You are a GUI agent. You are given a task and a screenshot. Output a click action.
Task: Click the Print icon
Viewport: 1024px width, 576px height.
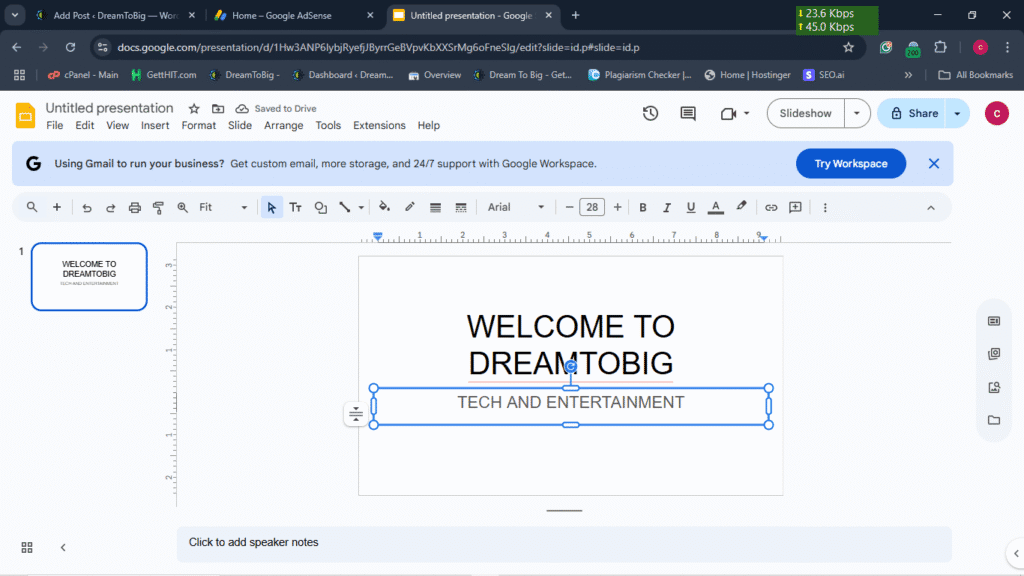coord(135,207)
